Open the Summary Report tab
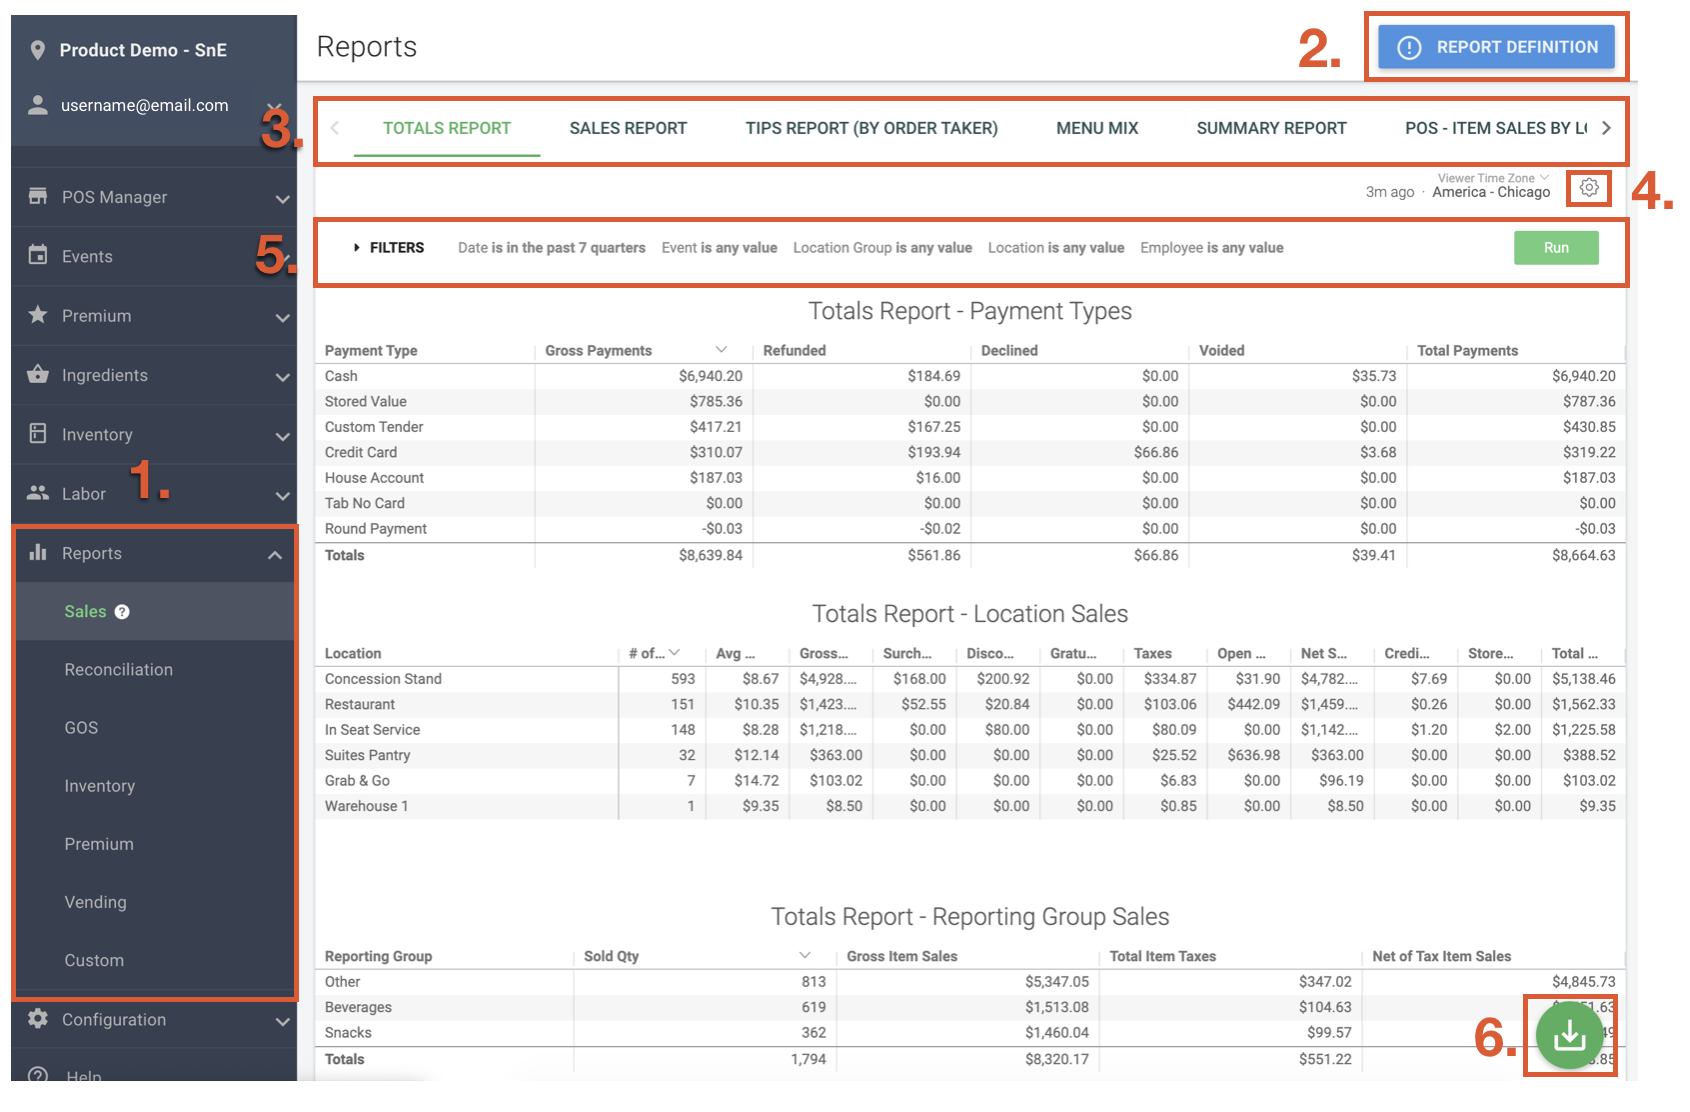 point(1271,128)
